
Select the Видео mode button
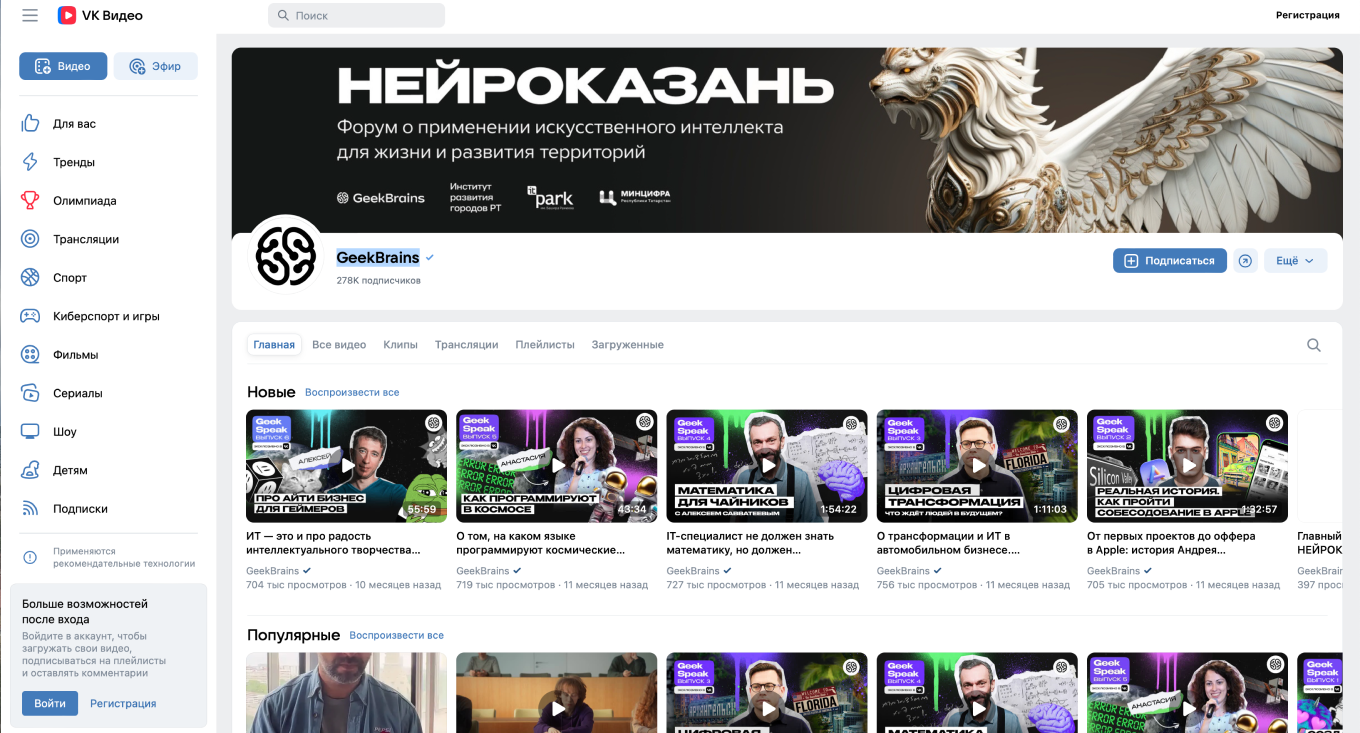[62, 66]
